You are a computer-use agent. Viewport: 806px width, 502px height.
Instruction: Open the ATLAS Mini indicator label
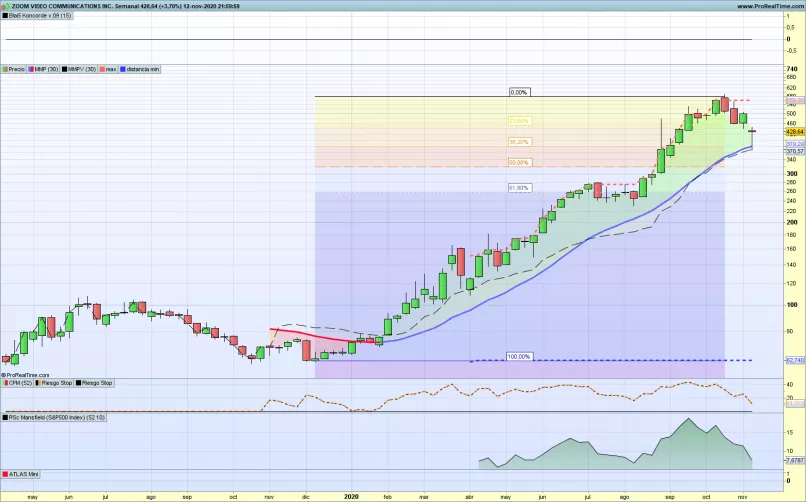21,474
